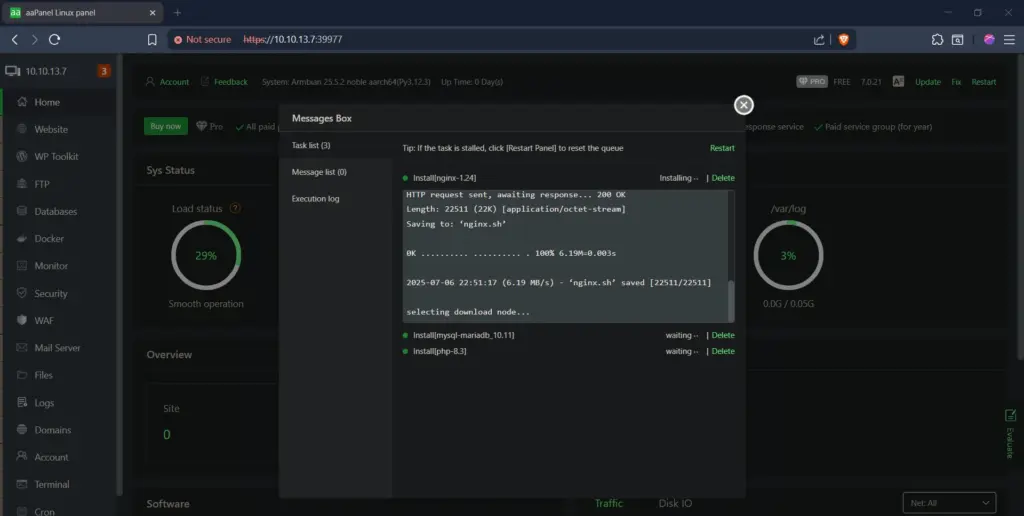The width and height of the screenshot is (1024, 516).
Task: Select the Message list (0) tab
Action: [x=319, y=172]
